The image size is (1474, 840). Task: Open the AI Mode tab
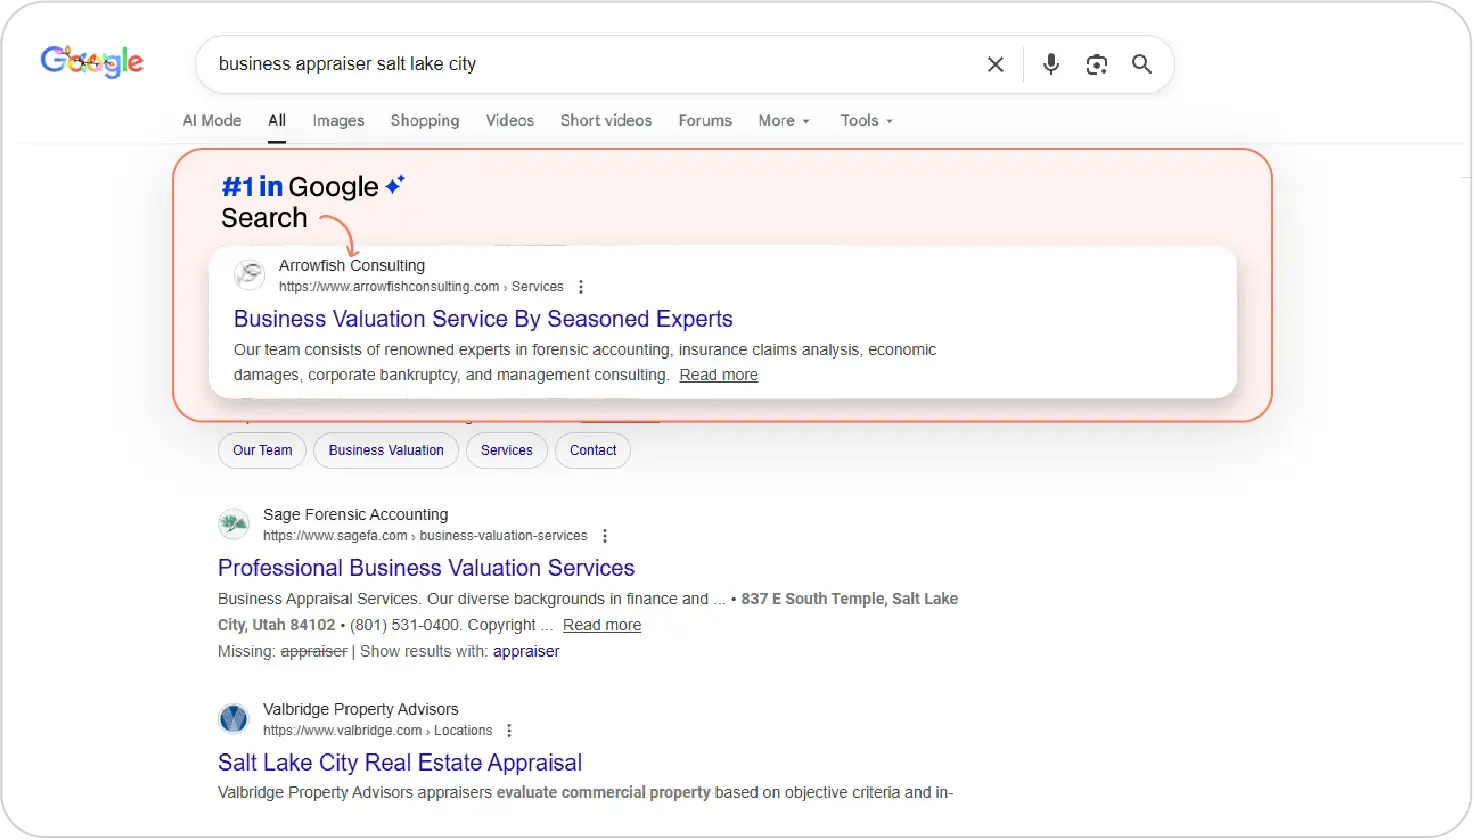212,121
